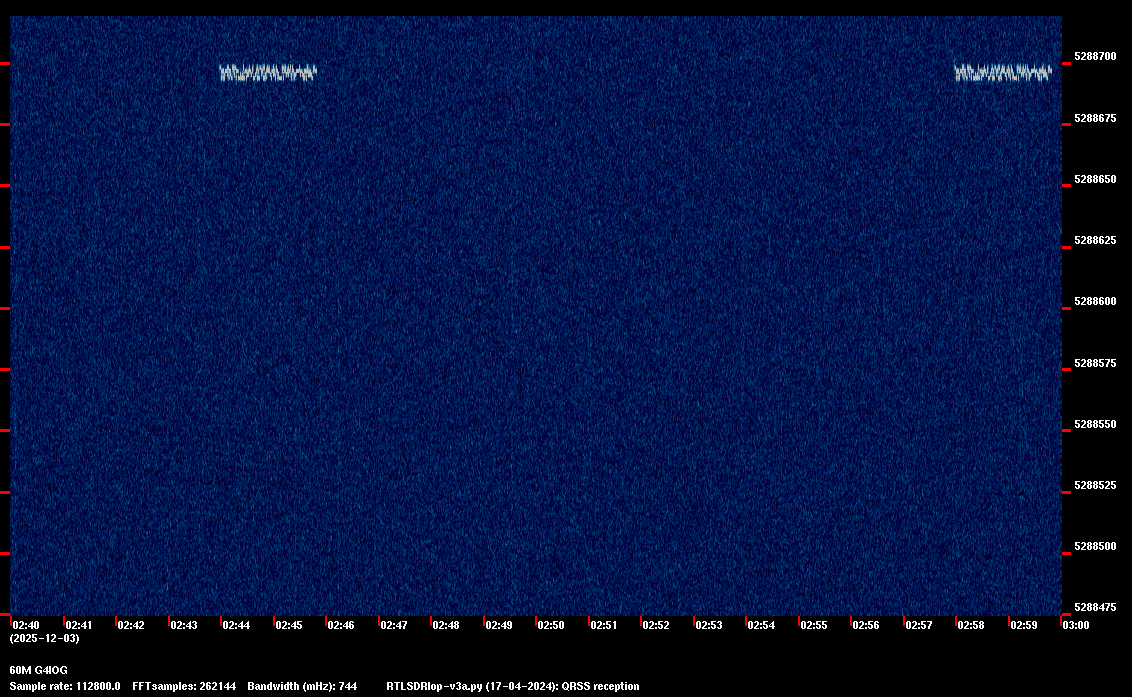The image size is (1132, 697).
Task: Click the 02:55 time label
Action: coord(814,625)
